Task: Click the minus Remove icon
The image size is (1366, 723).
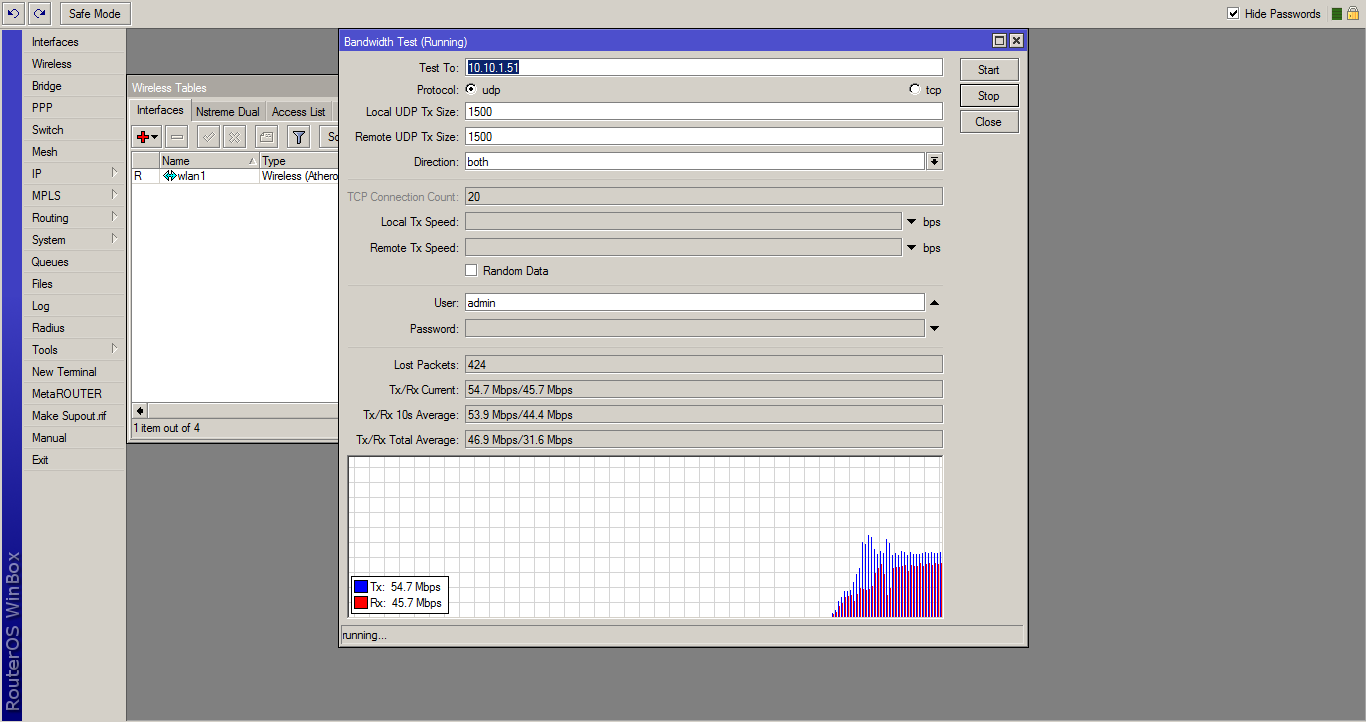Action: pyautogui.click(x=177, y=137)
